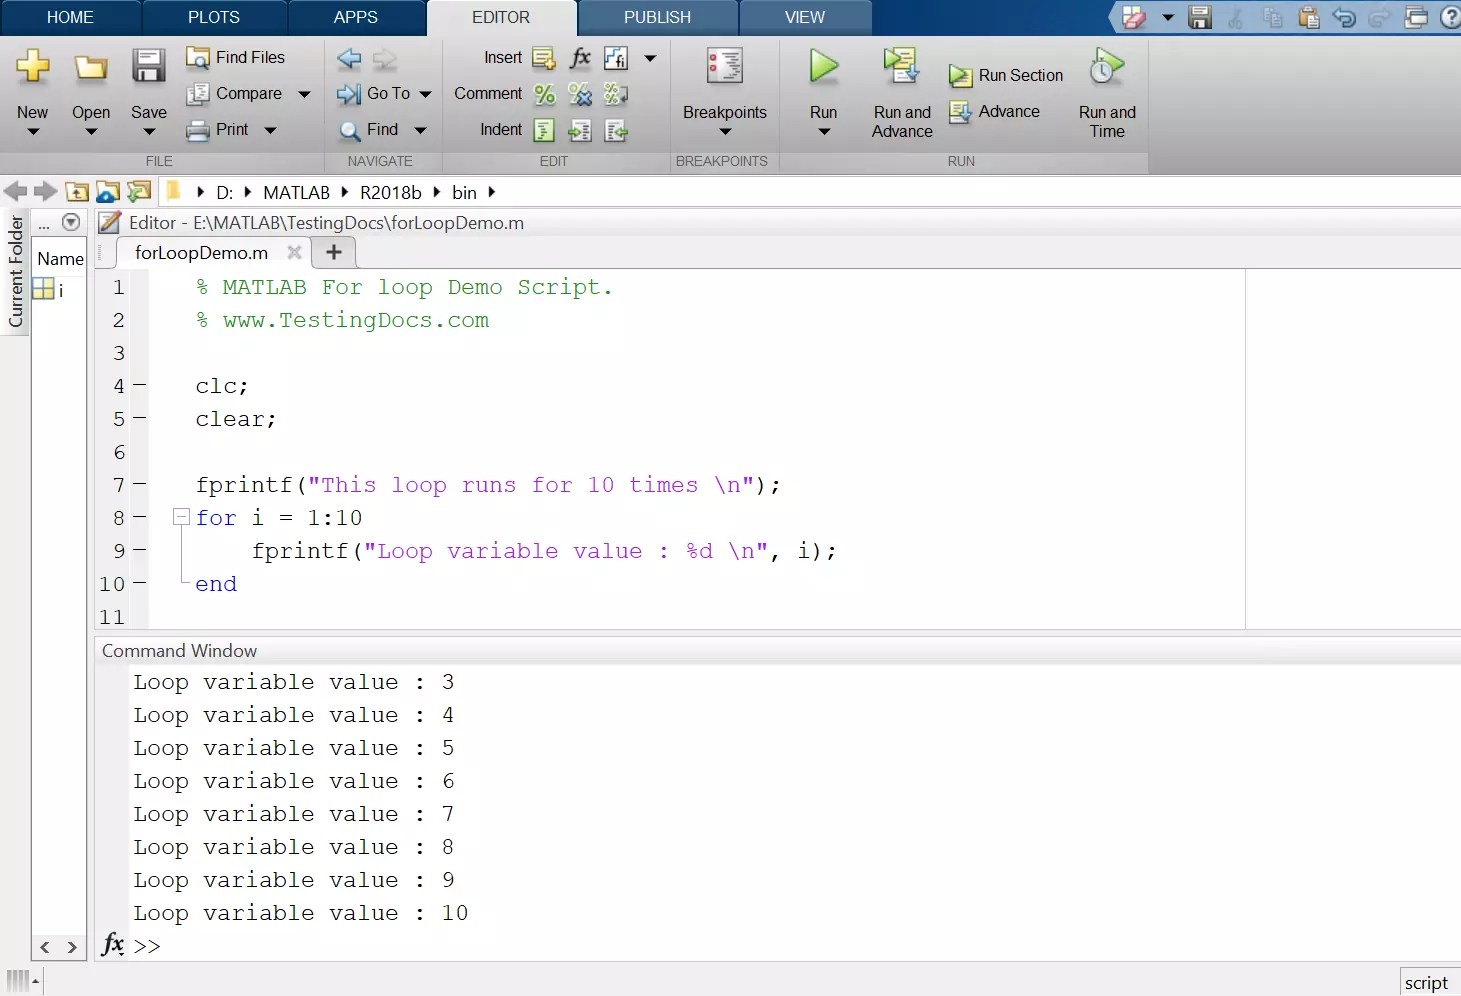The width and height of the screenshot is (1461, 996).
Task: Click the Find Files icon
Action: pos(197,58)
